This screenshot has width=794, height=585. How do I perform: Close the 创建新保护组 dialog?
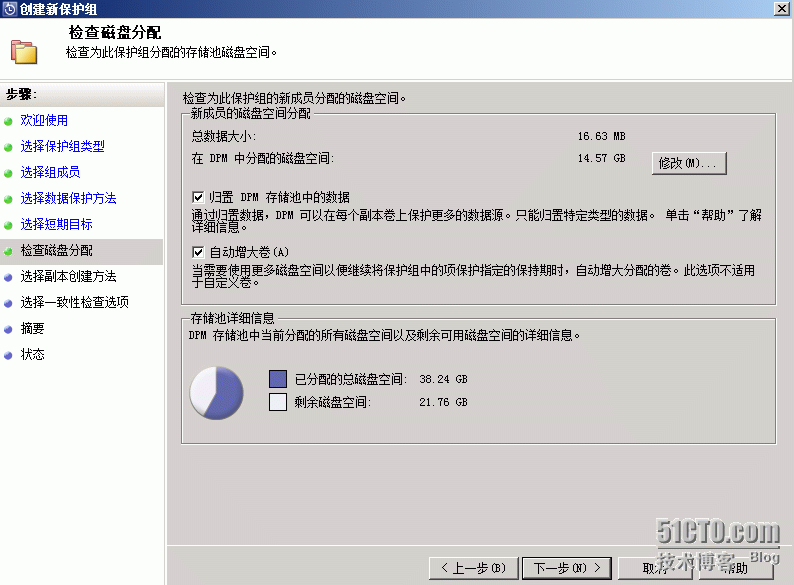tap(782, 9)
